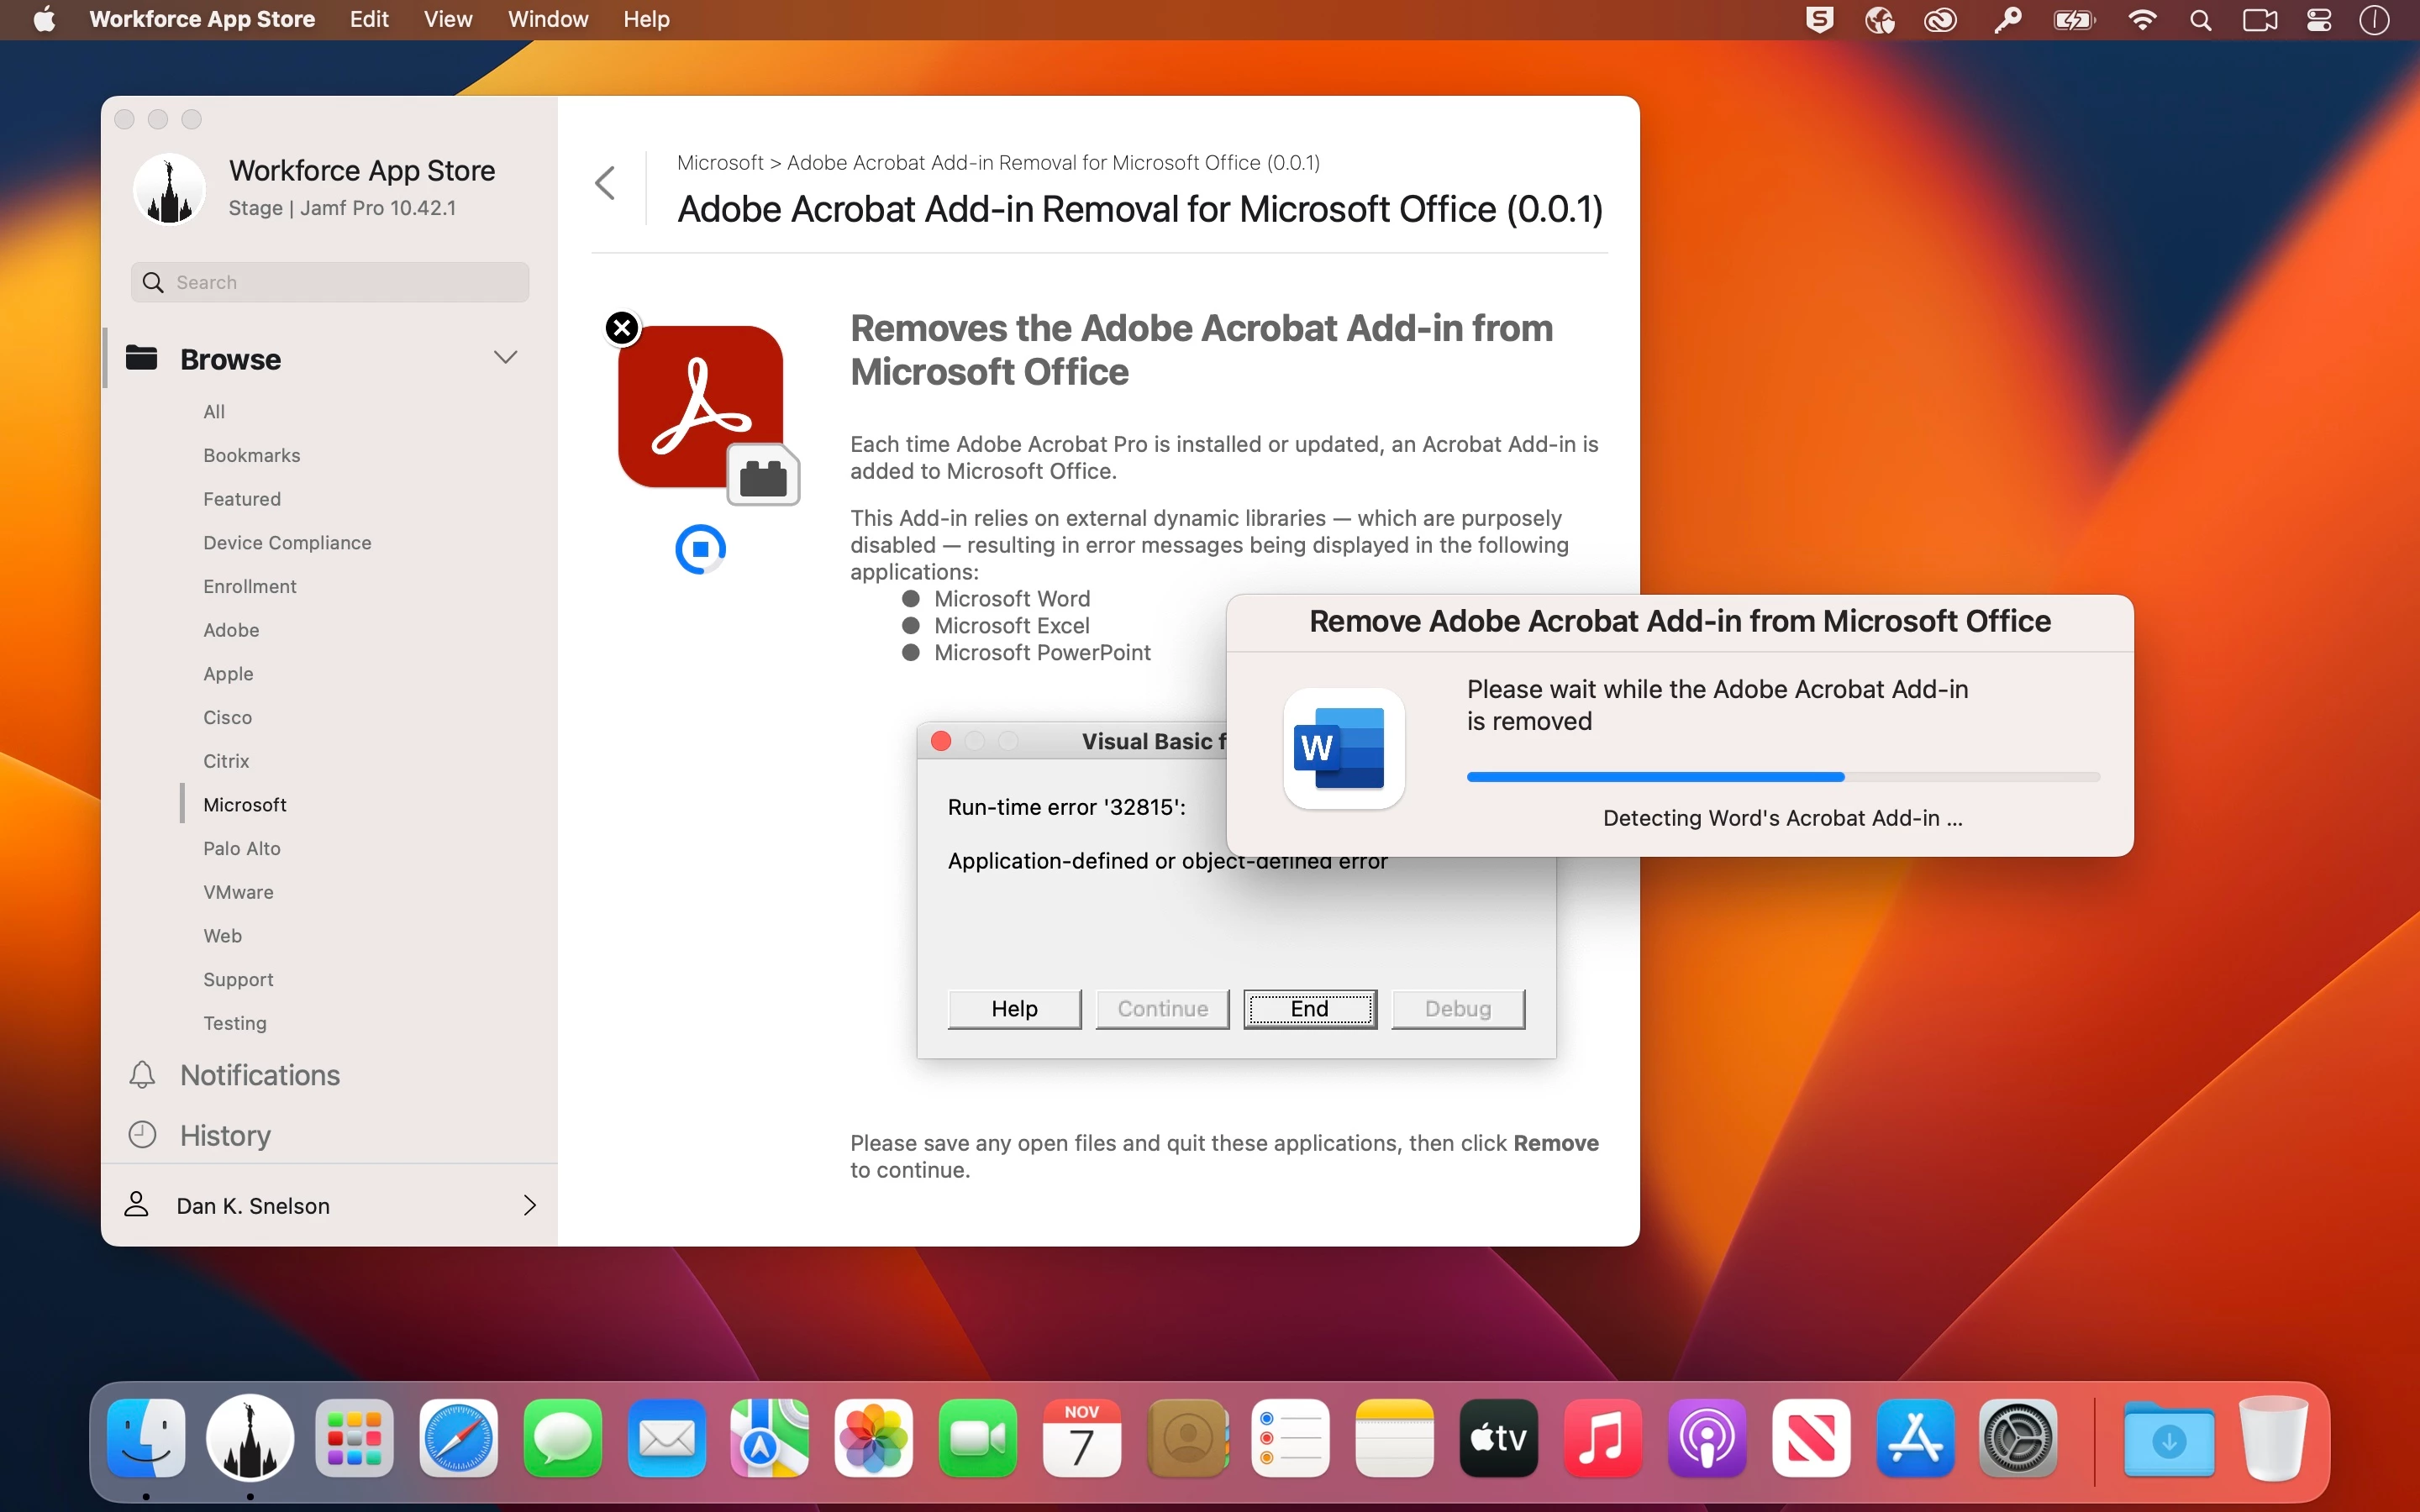Open Spotlight search in menu bar
The width and height of the screenshot is (2420, 1512).
2201,20
